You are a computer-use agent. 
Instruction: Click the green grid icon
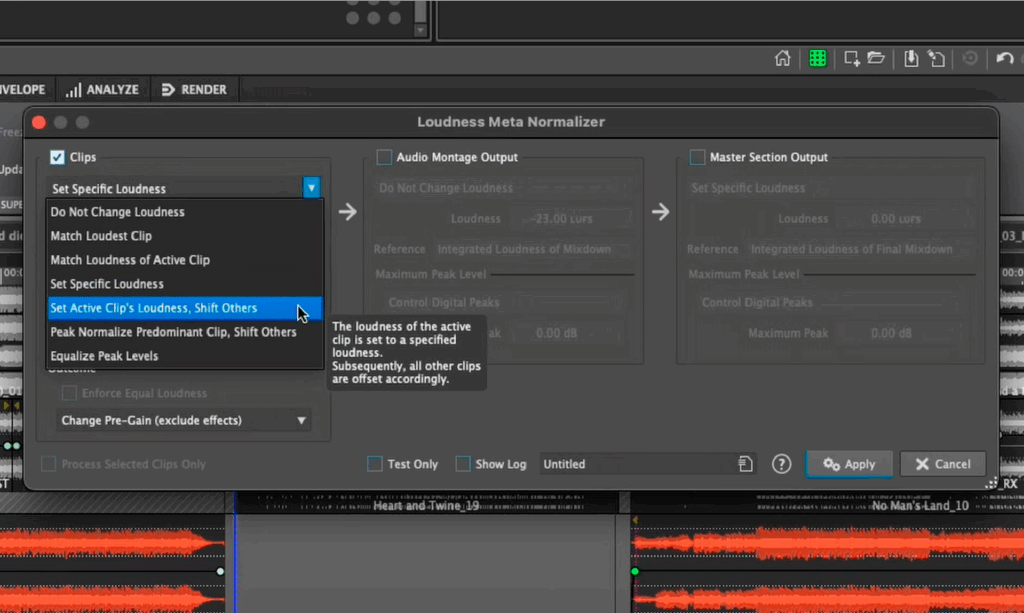(817, 59)
